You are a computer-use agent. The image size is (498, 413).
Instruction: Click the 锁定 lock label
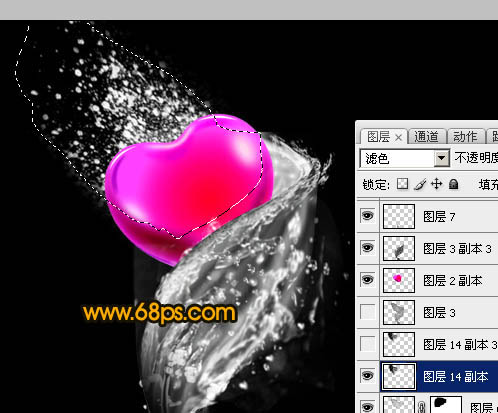tap(376, 184)
